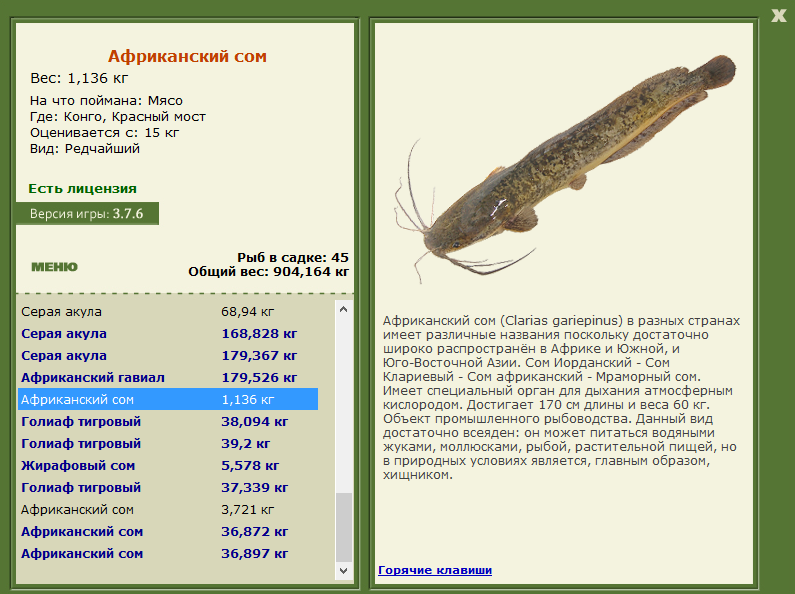Click the Рыб в садке: 45 counter

(293, 257)
